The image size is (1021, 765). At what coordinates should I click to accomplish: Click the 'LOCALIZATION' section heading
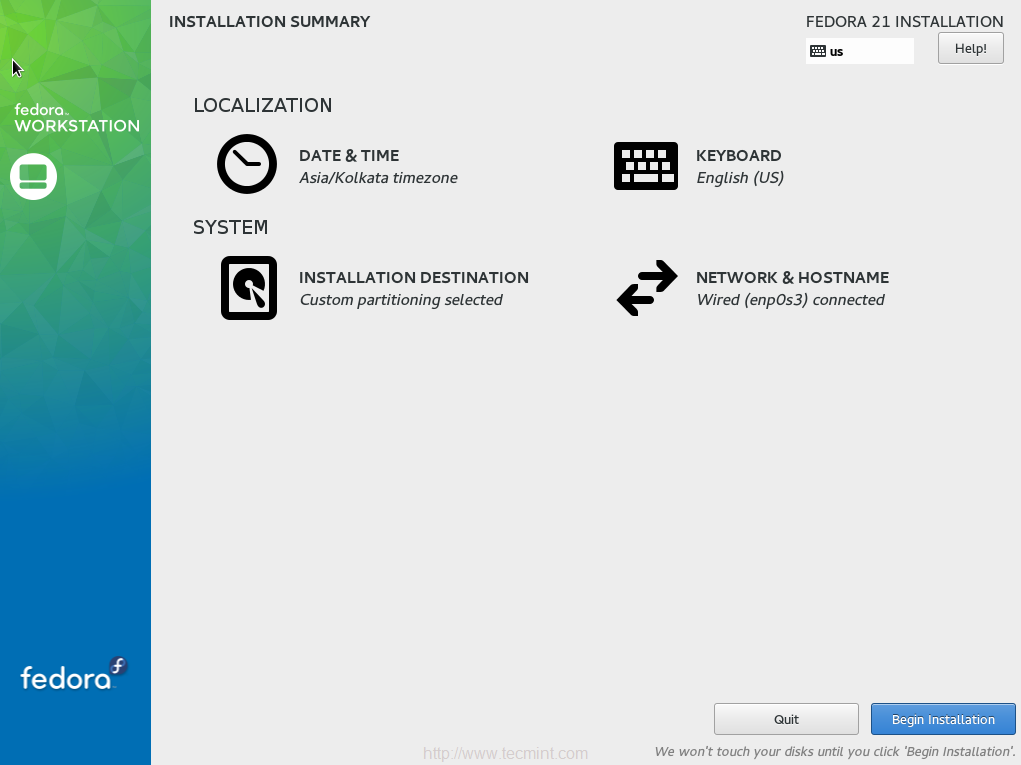pyautogui.click(x=262, y=105)
